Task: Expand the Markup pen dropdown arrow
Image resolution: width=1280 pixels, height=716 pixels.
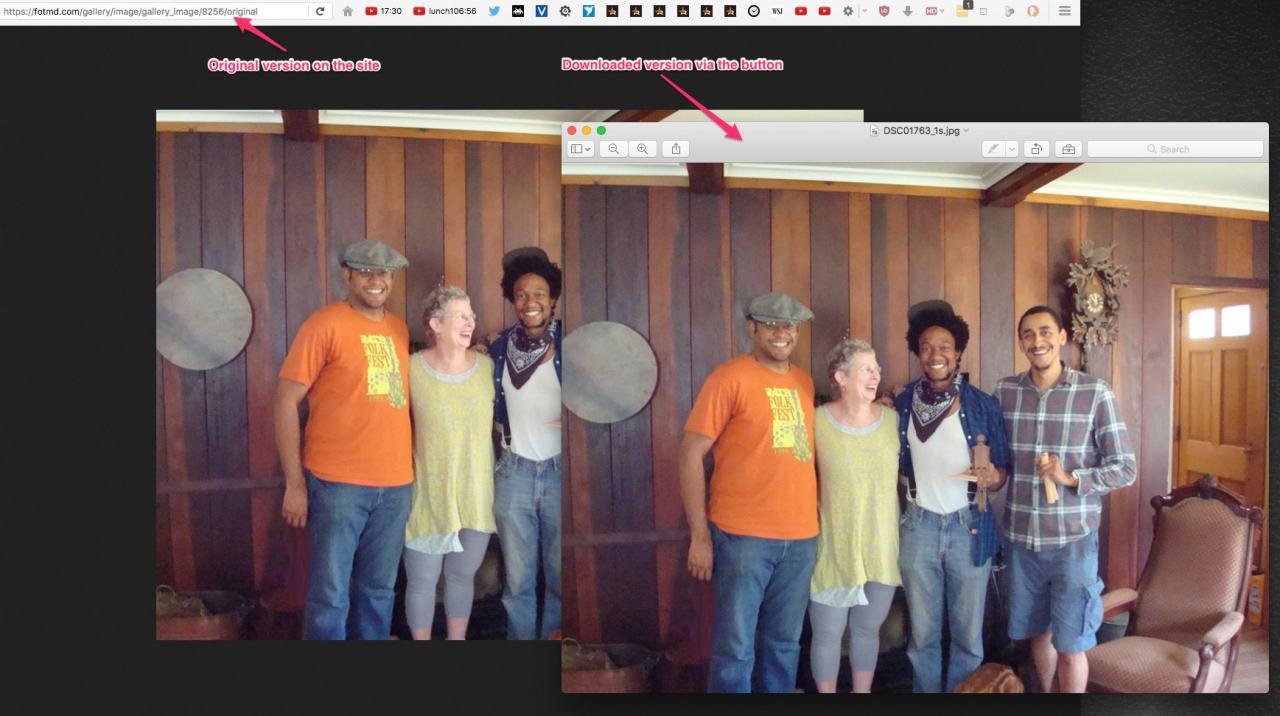Action: [x=1012, y=149]
